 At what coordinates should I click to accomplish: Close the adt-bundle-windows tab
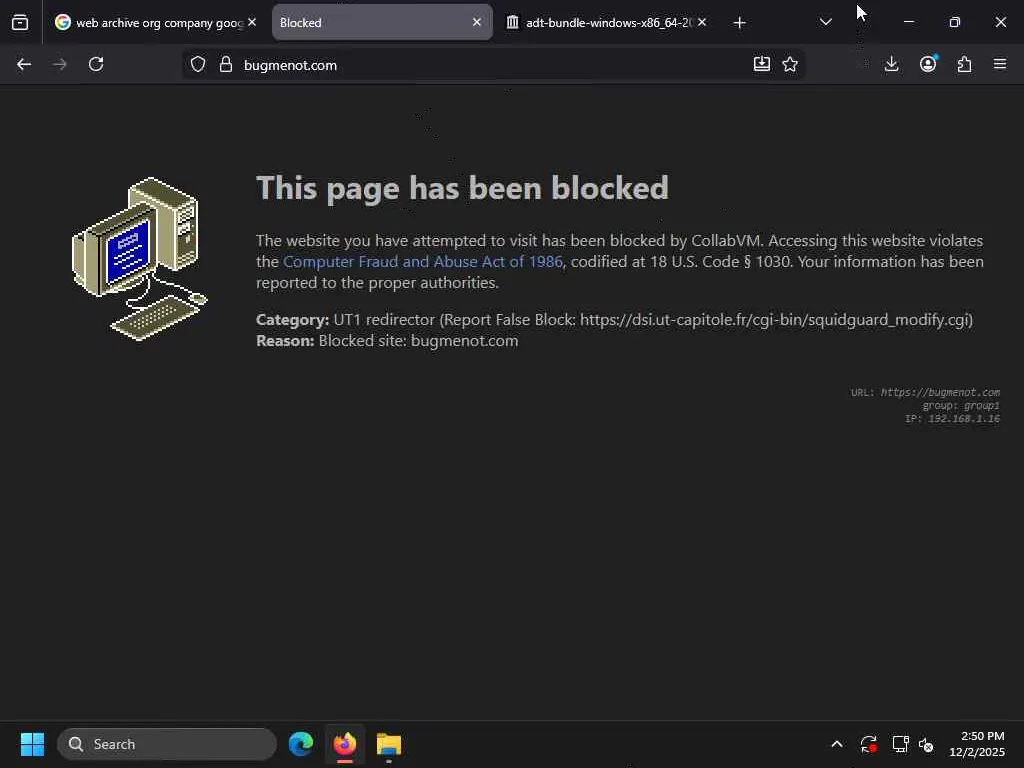(702, 22)
